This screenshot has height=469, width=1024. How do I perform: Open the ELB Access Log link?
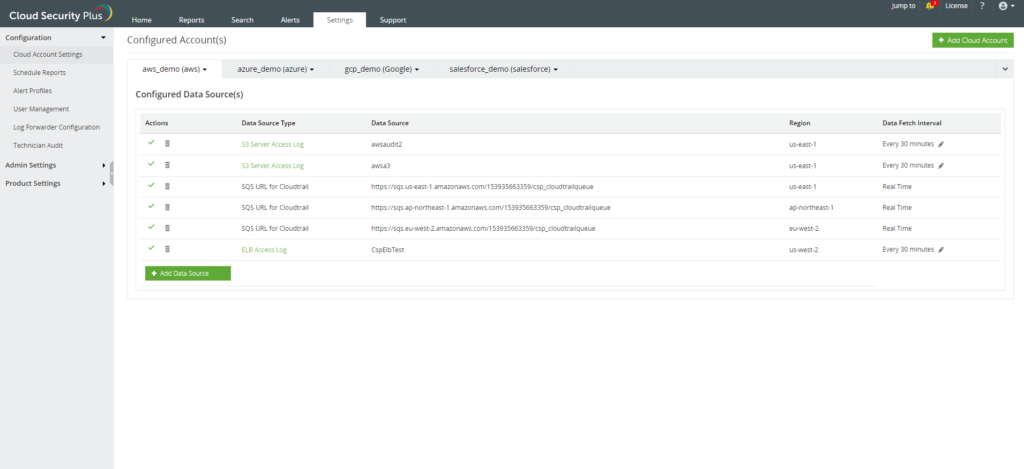(x=264, y=249)
